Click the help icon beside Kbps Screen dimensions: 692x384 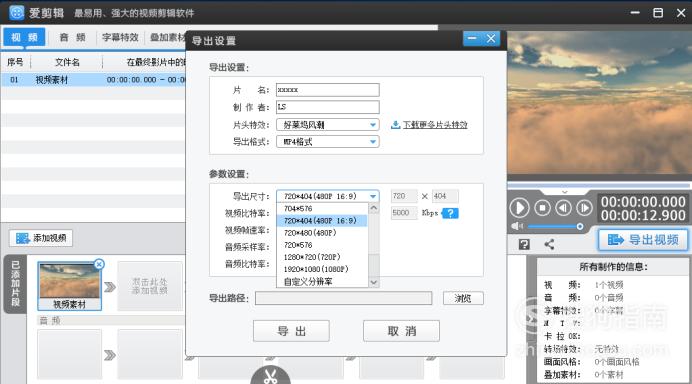pos(450,213)
